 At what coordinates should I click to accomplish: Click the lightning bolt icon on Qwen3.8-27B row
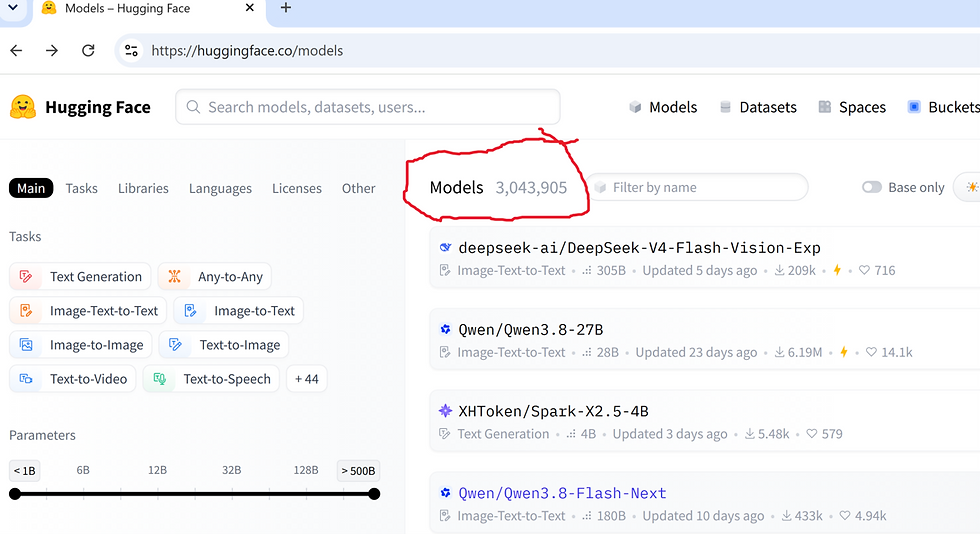coord(844,352)
